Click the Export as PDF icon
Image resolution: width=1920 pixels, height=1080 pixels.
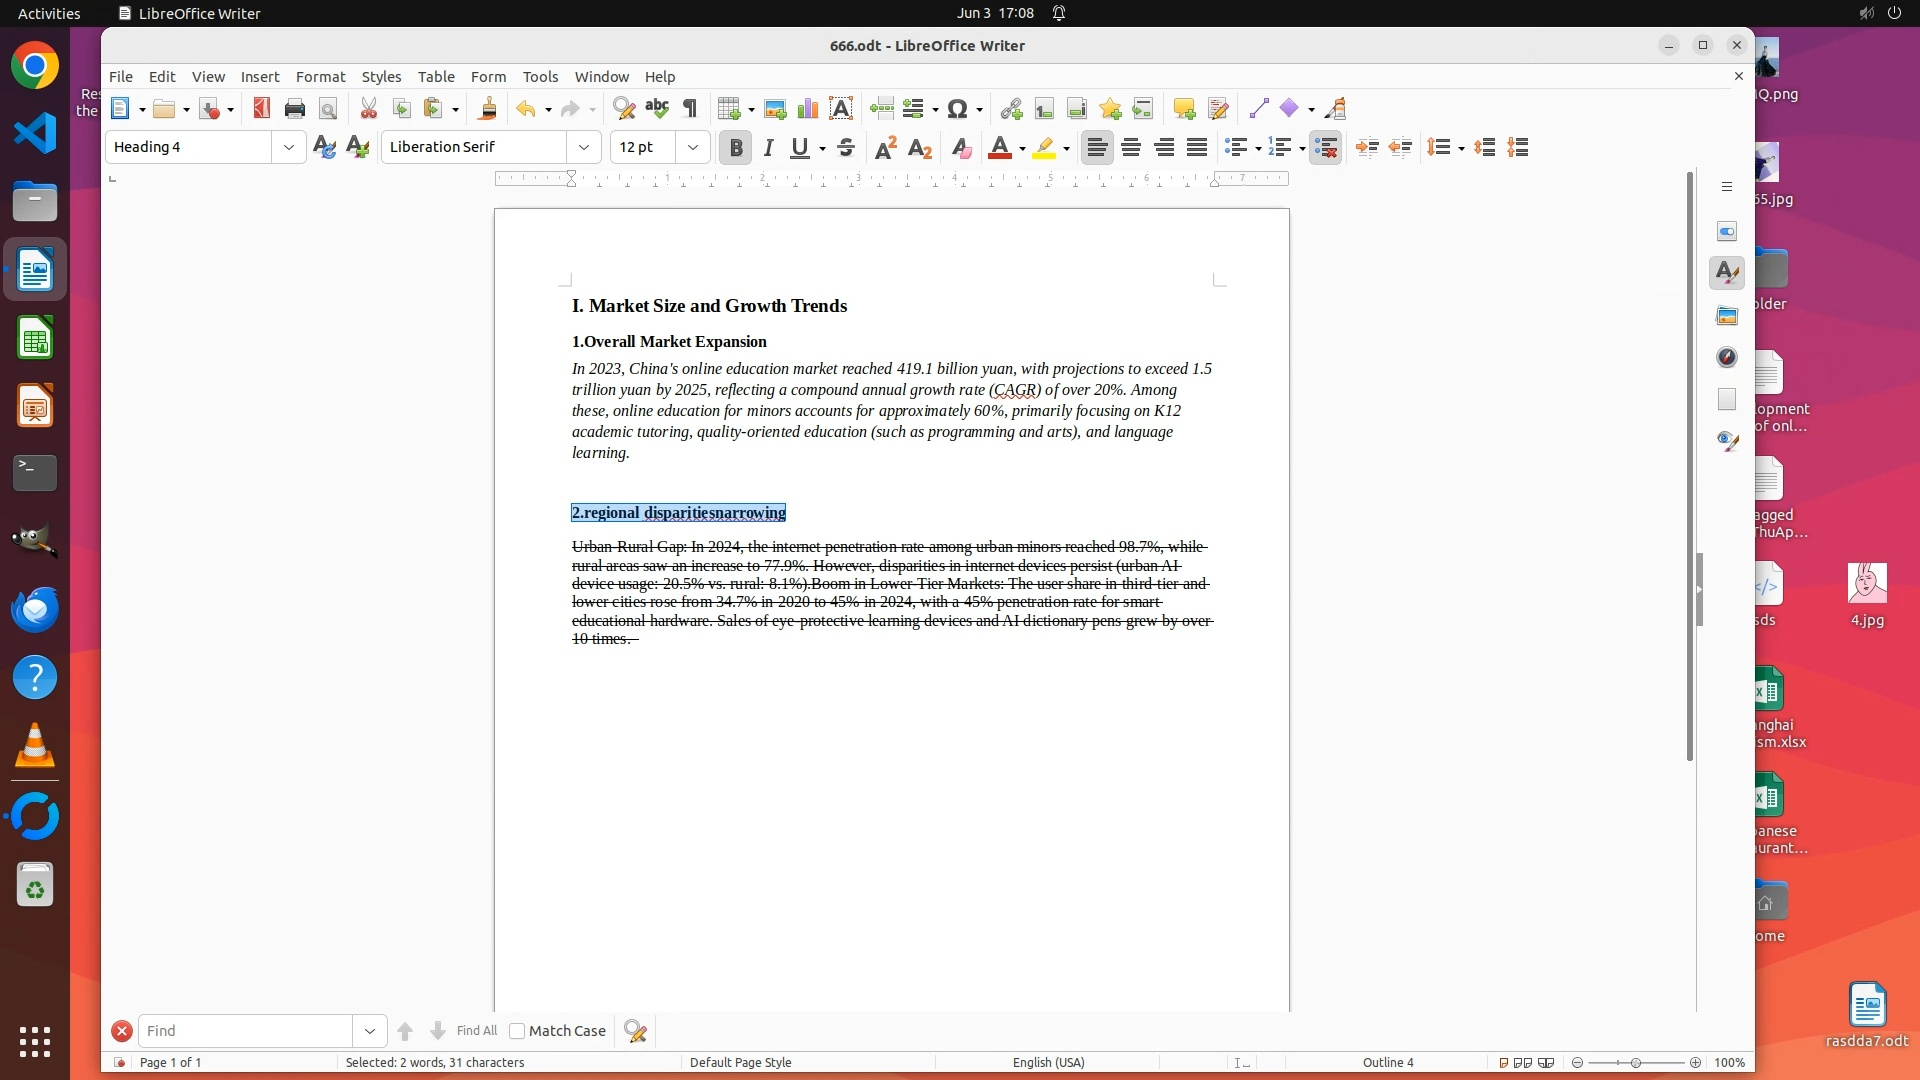coord(261,108)
